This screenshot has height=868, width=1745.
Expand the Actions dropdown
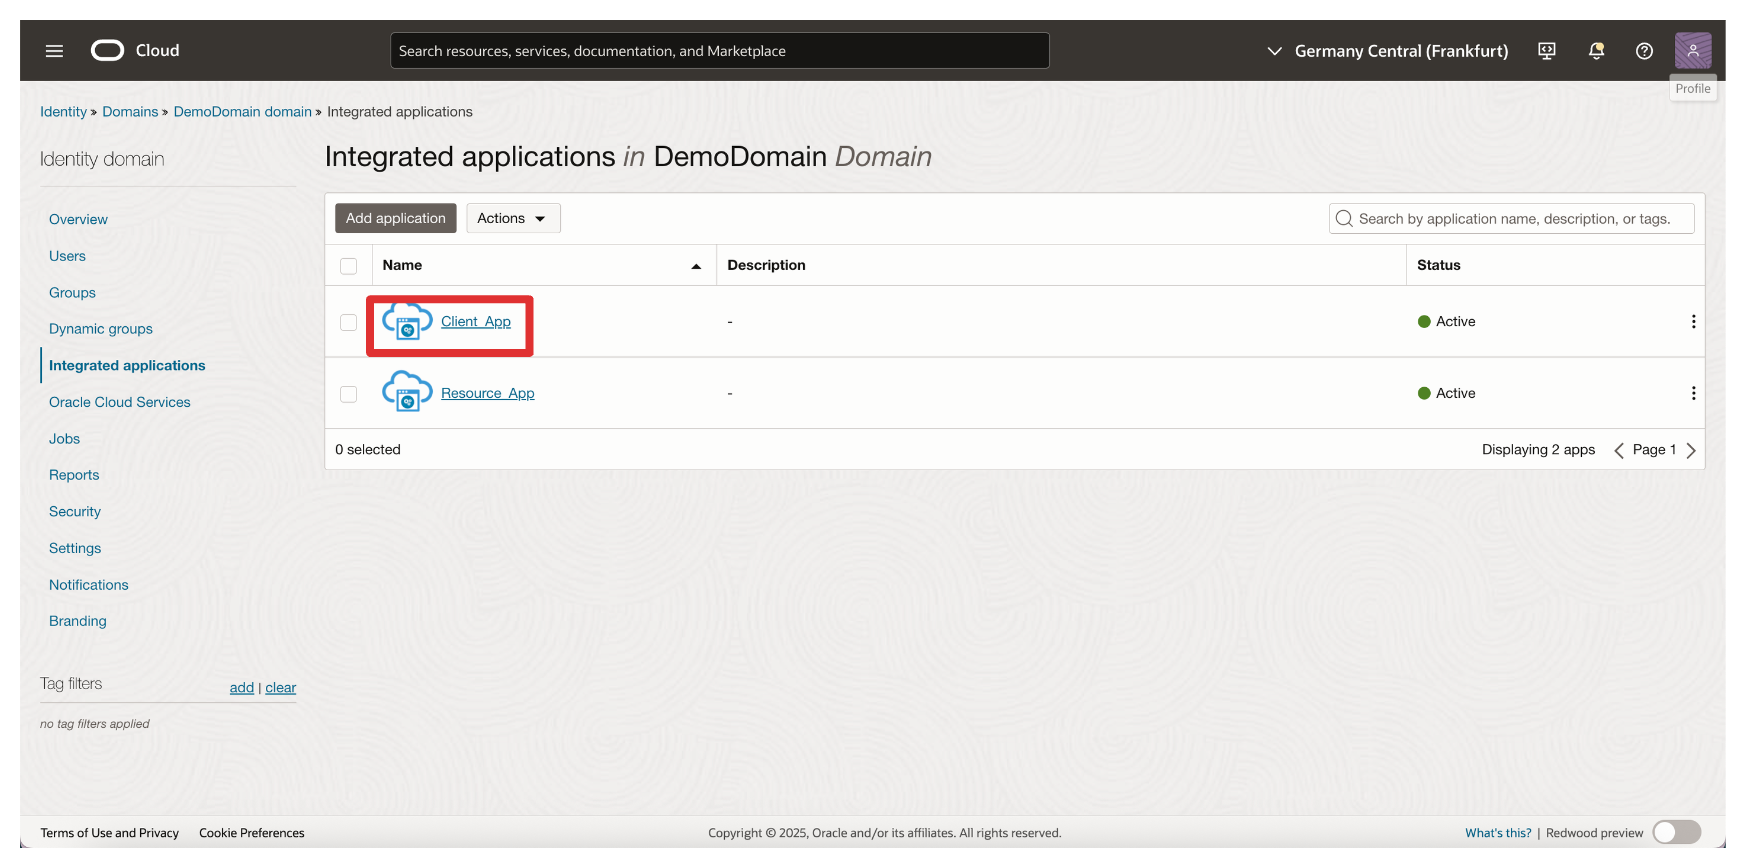coord(512,218)
